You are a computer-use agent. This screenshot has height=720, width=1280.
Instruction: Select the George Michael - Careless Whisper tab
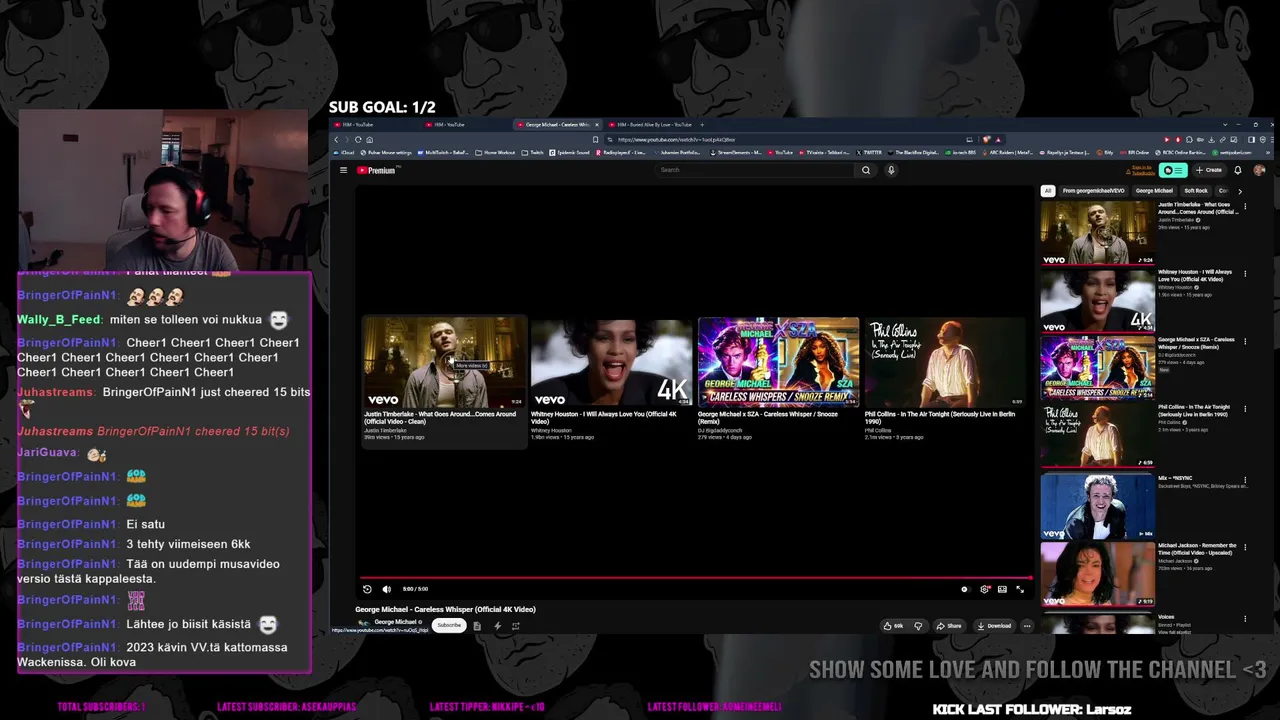pyautogui.click(x=556, y=125)
